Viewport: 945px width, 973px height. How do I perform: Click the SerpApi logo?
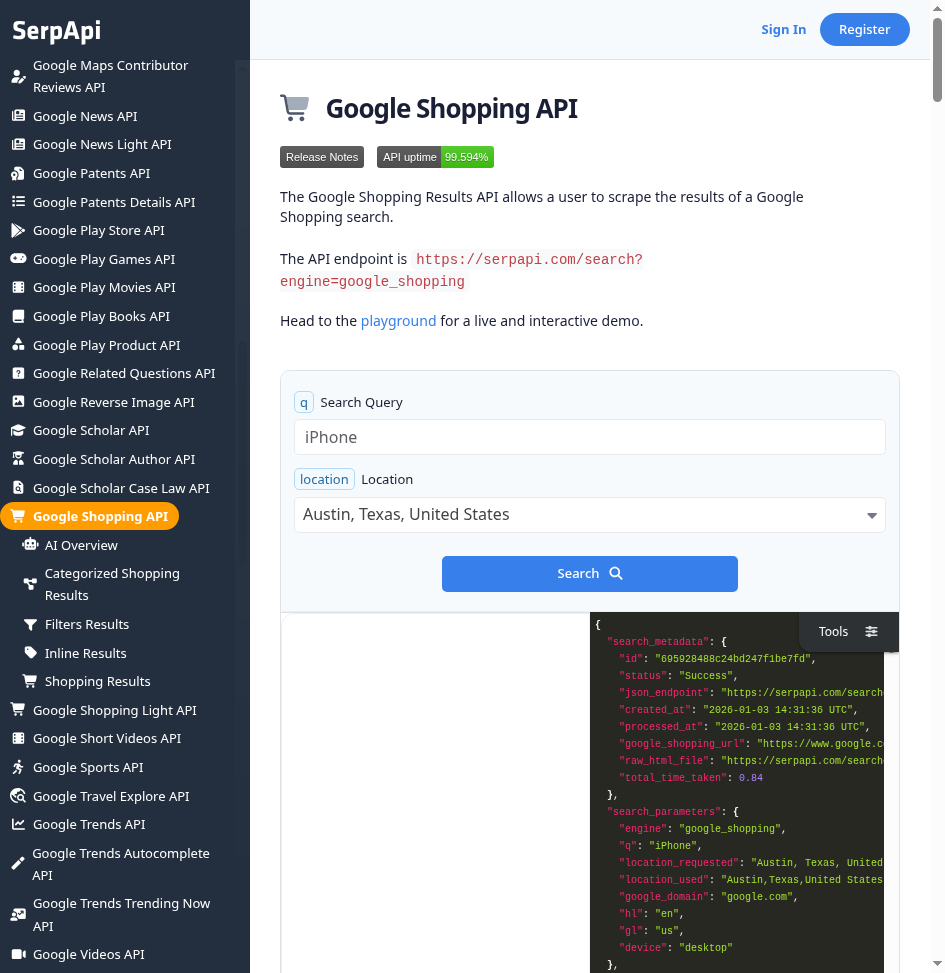tap(56, 30)
